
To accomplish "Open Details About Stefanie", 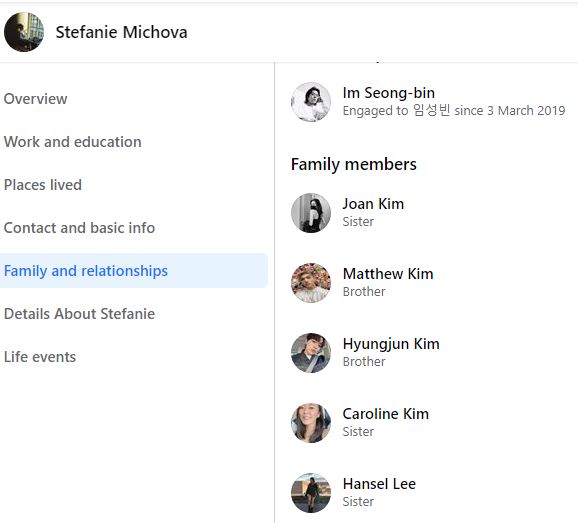I will [x=79, y=314].
